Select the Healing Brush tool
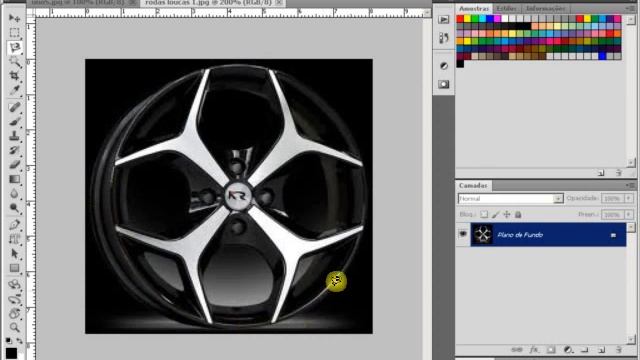This screenshot has width=640, height=360. tap(14, 107)
